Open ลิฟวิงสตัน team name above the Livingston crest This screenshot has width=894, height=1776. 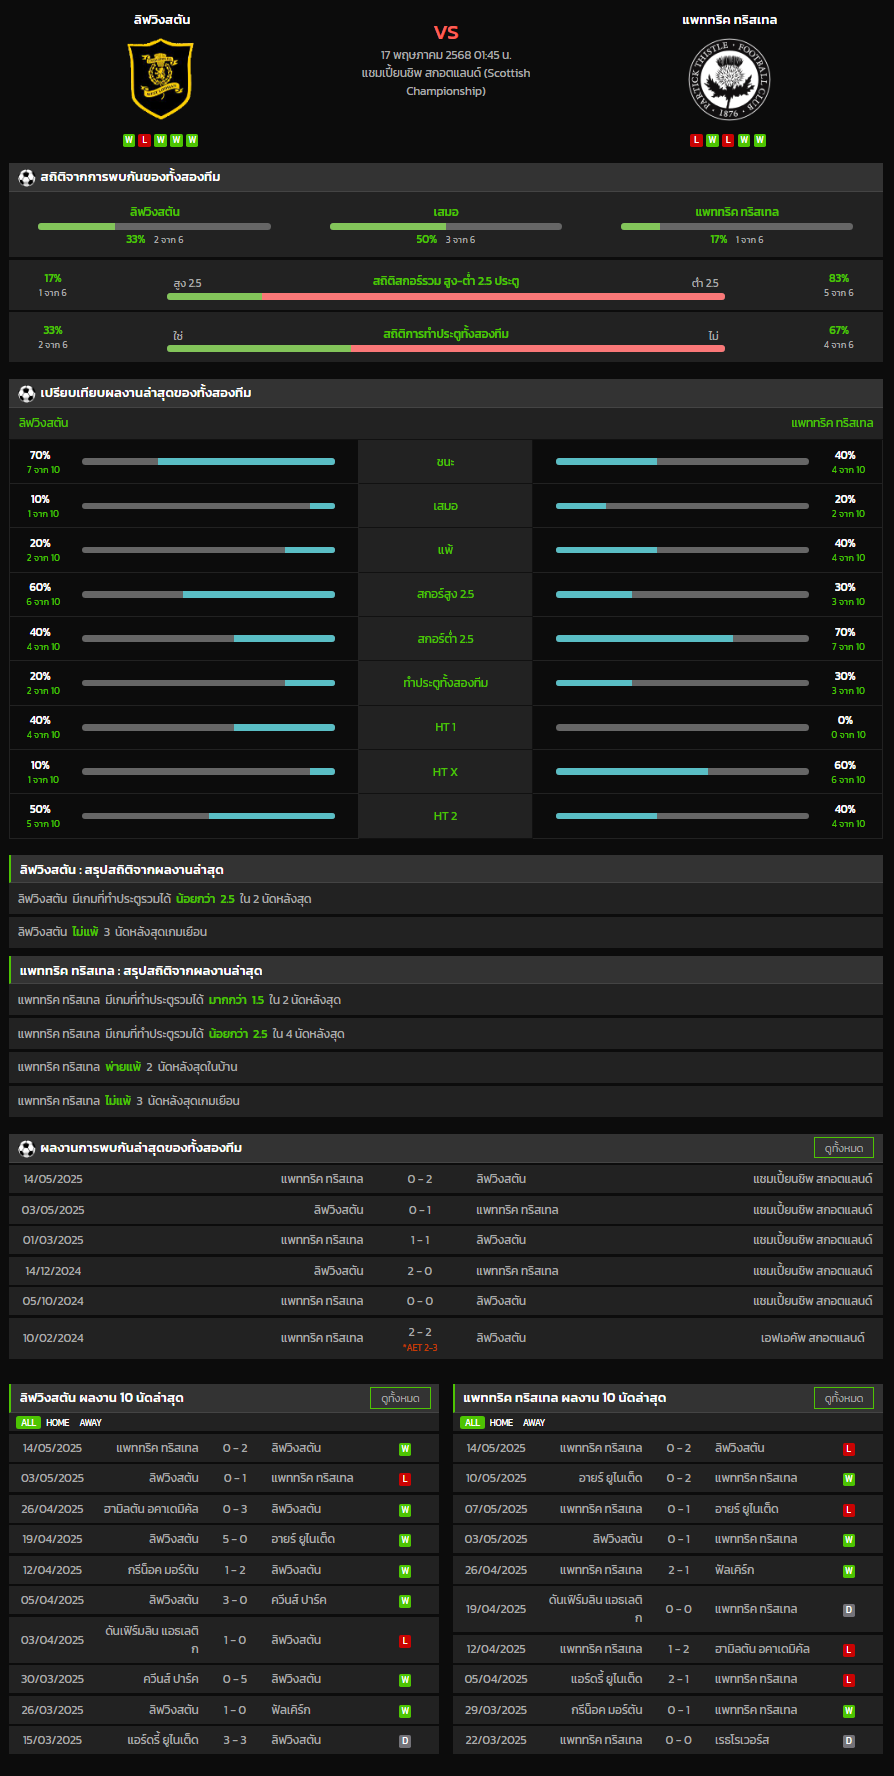point(162,20)
